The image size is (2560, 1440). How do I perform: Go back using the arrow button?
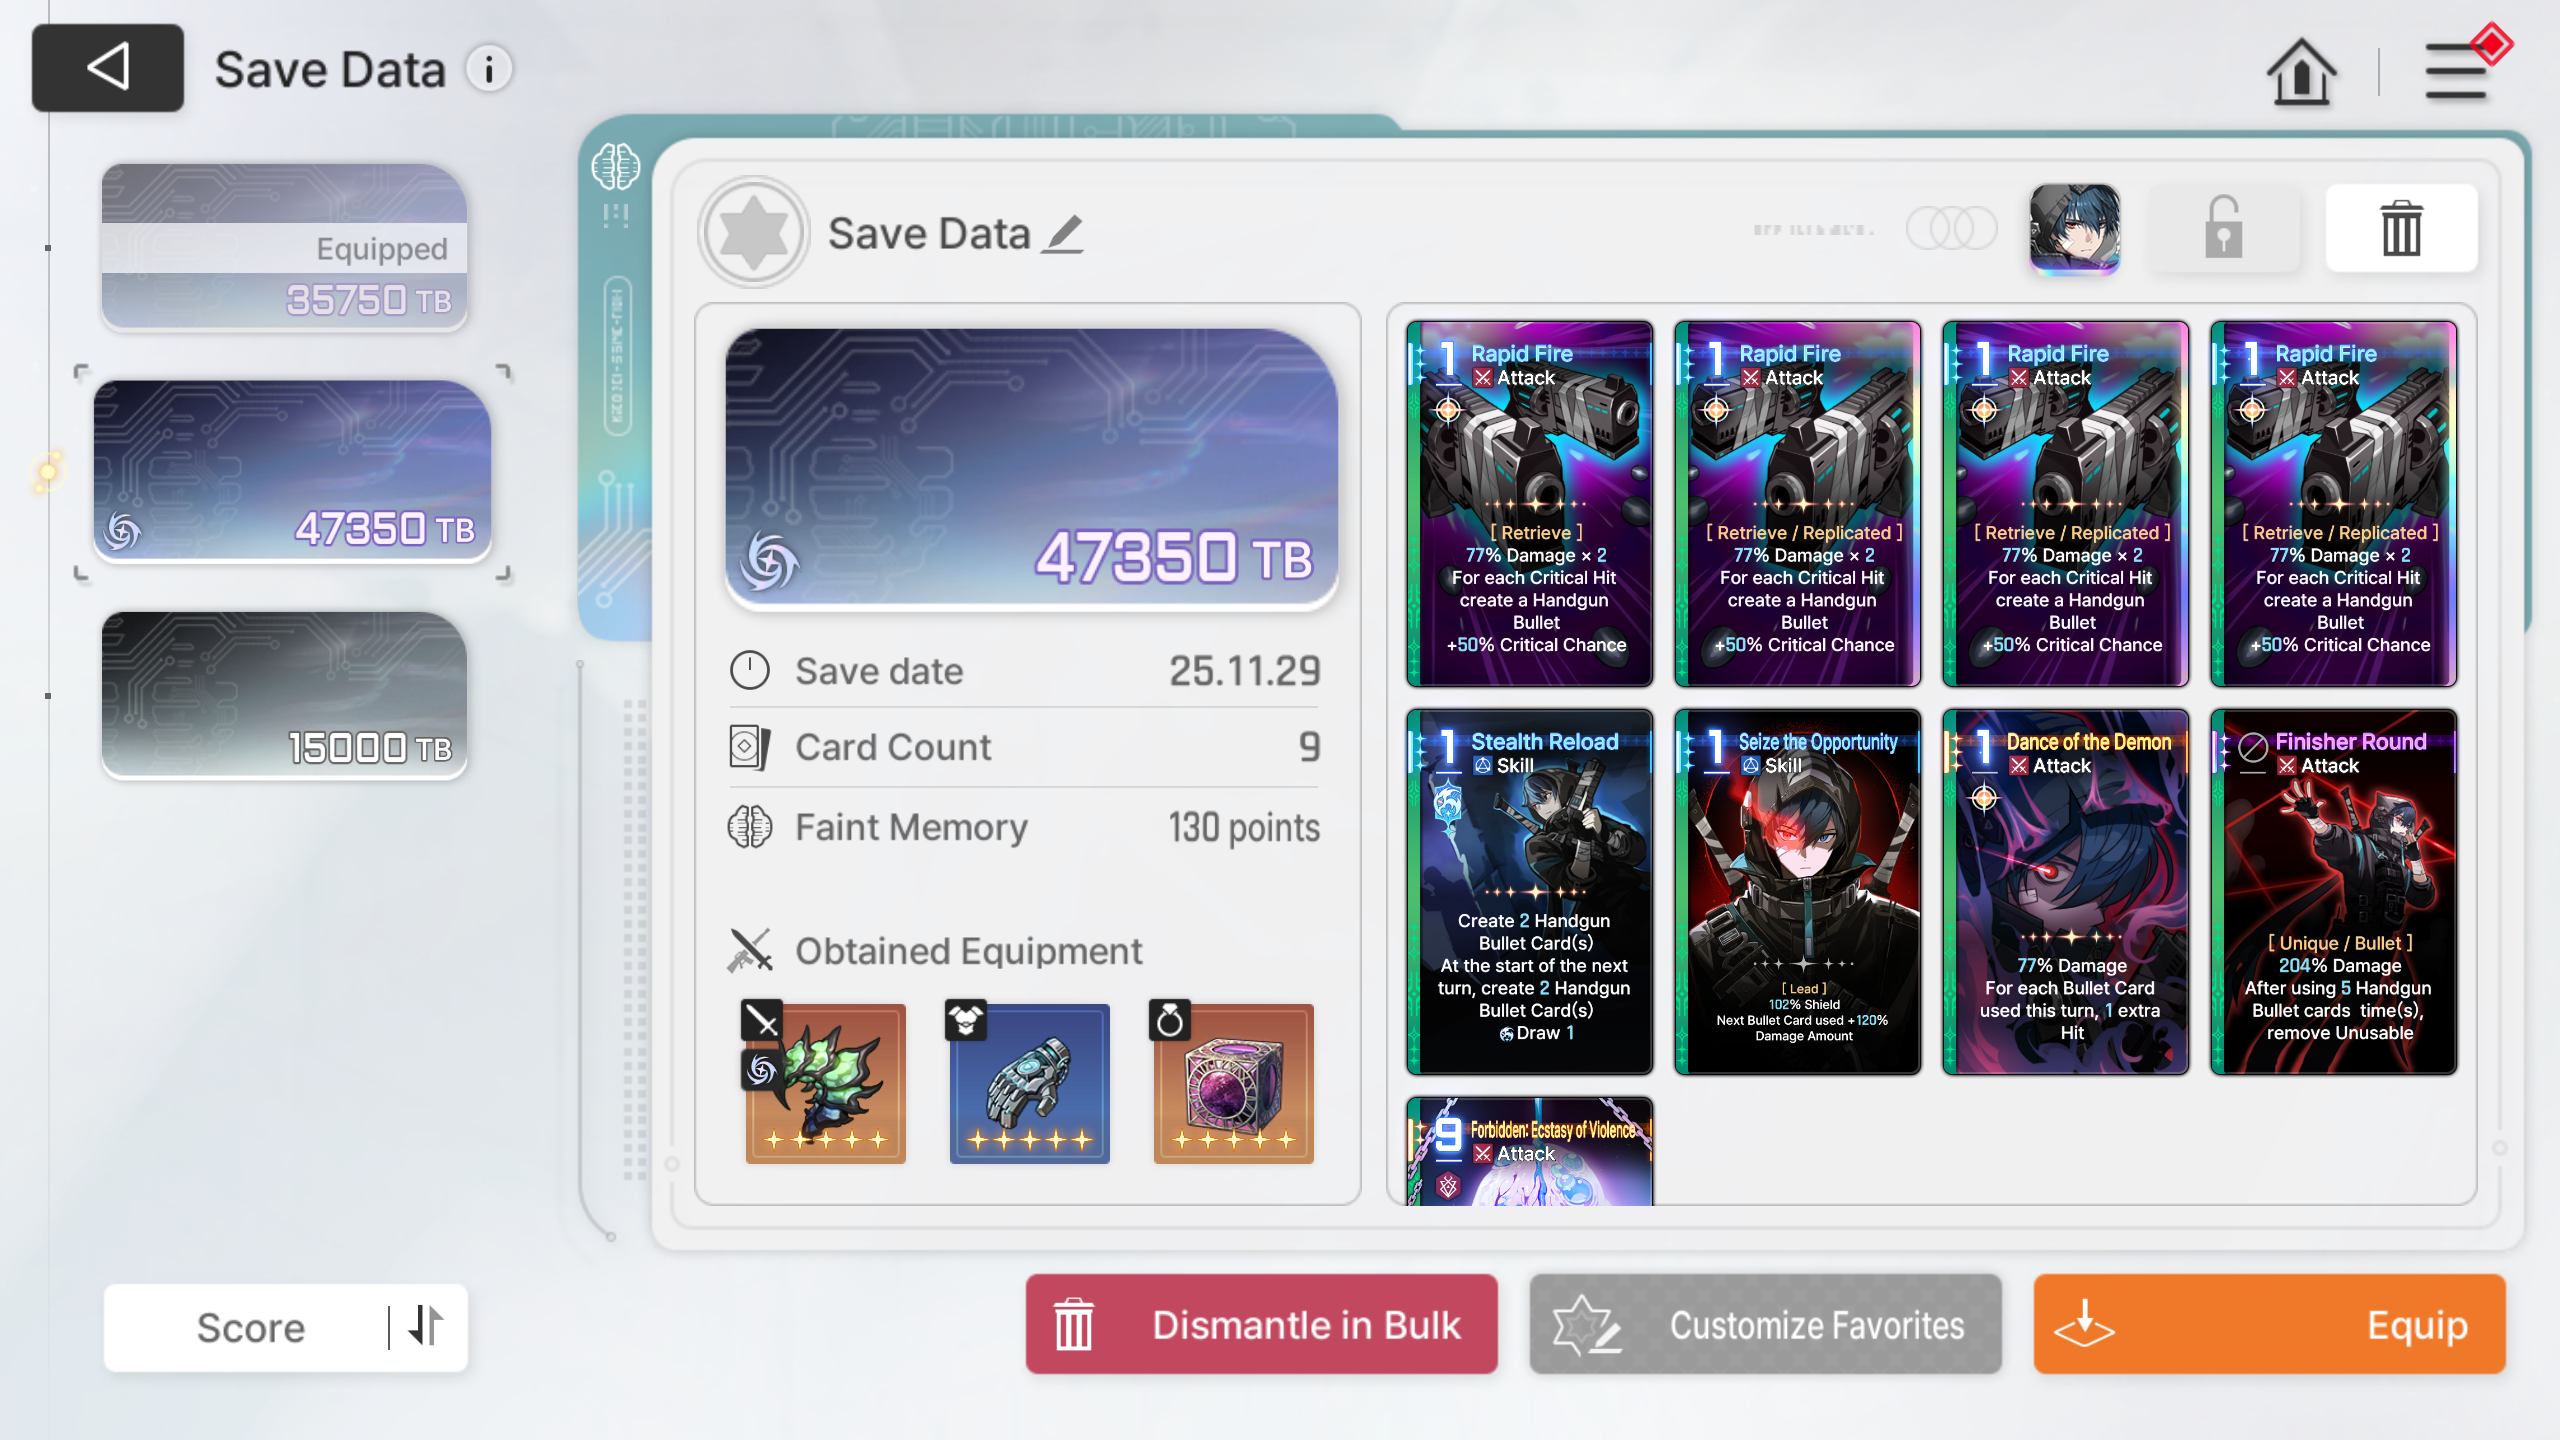click(x=108, y=68)
